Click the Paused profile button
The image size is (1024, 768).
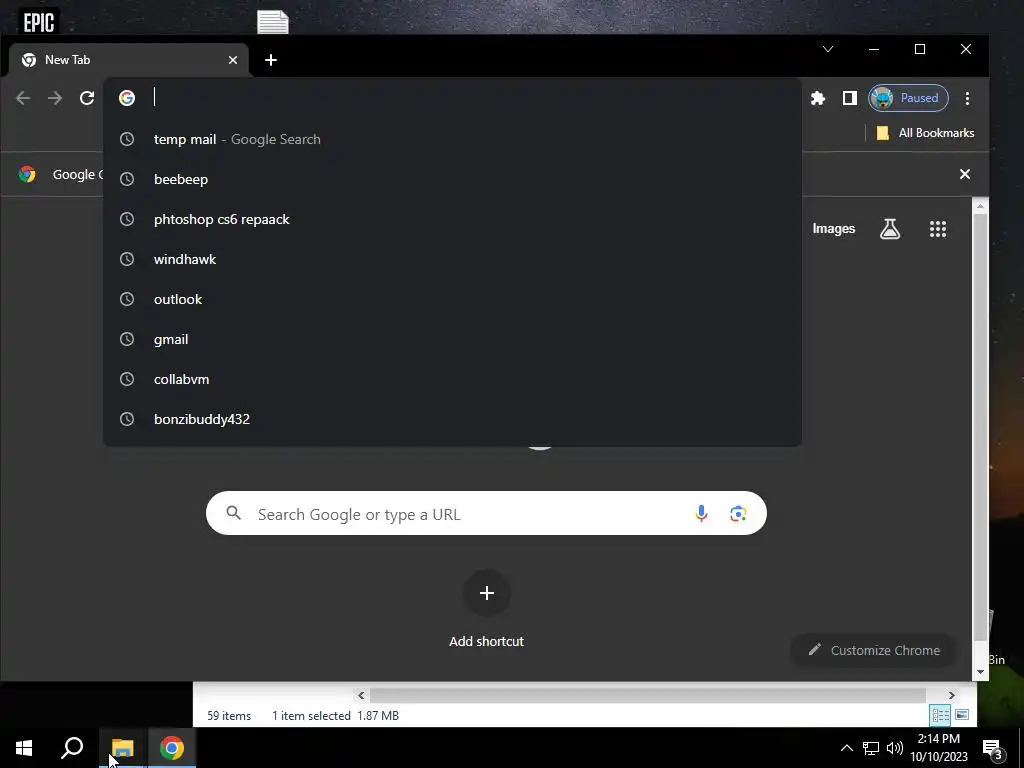click(908, 98)
